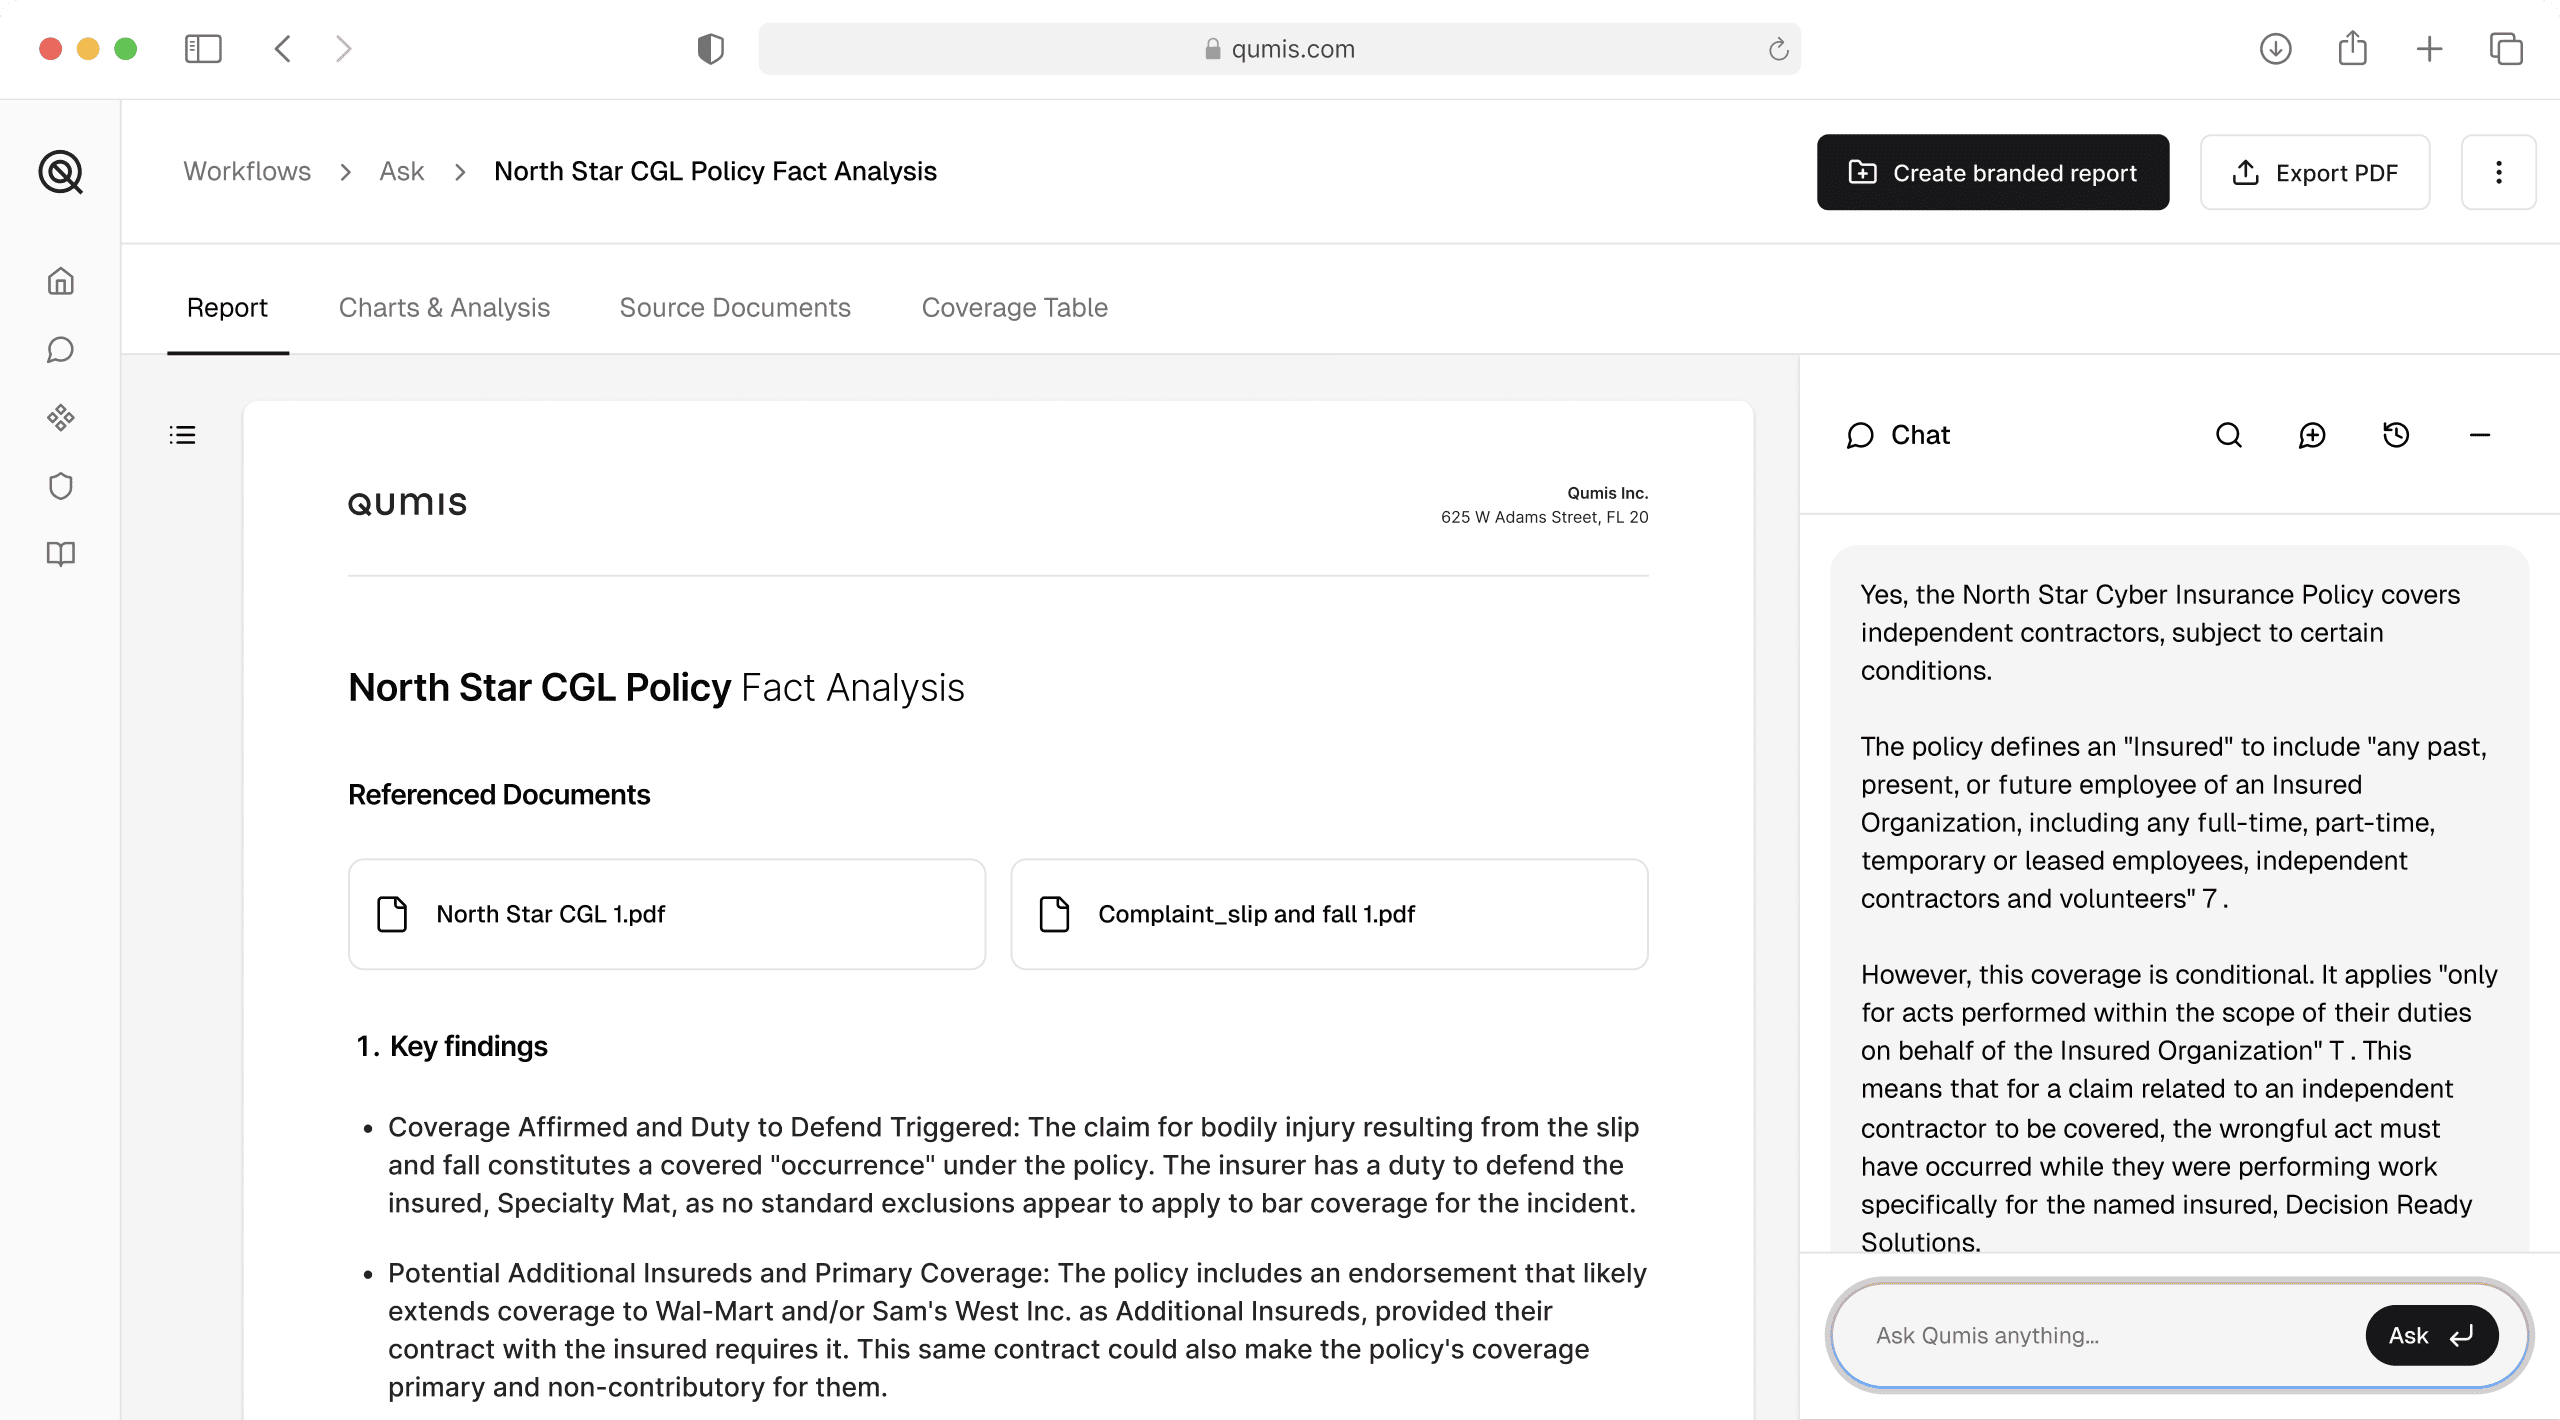
Task: Open the shield icon in the sidebar
Action: click(x=61, y=485)
